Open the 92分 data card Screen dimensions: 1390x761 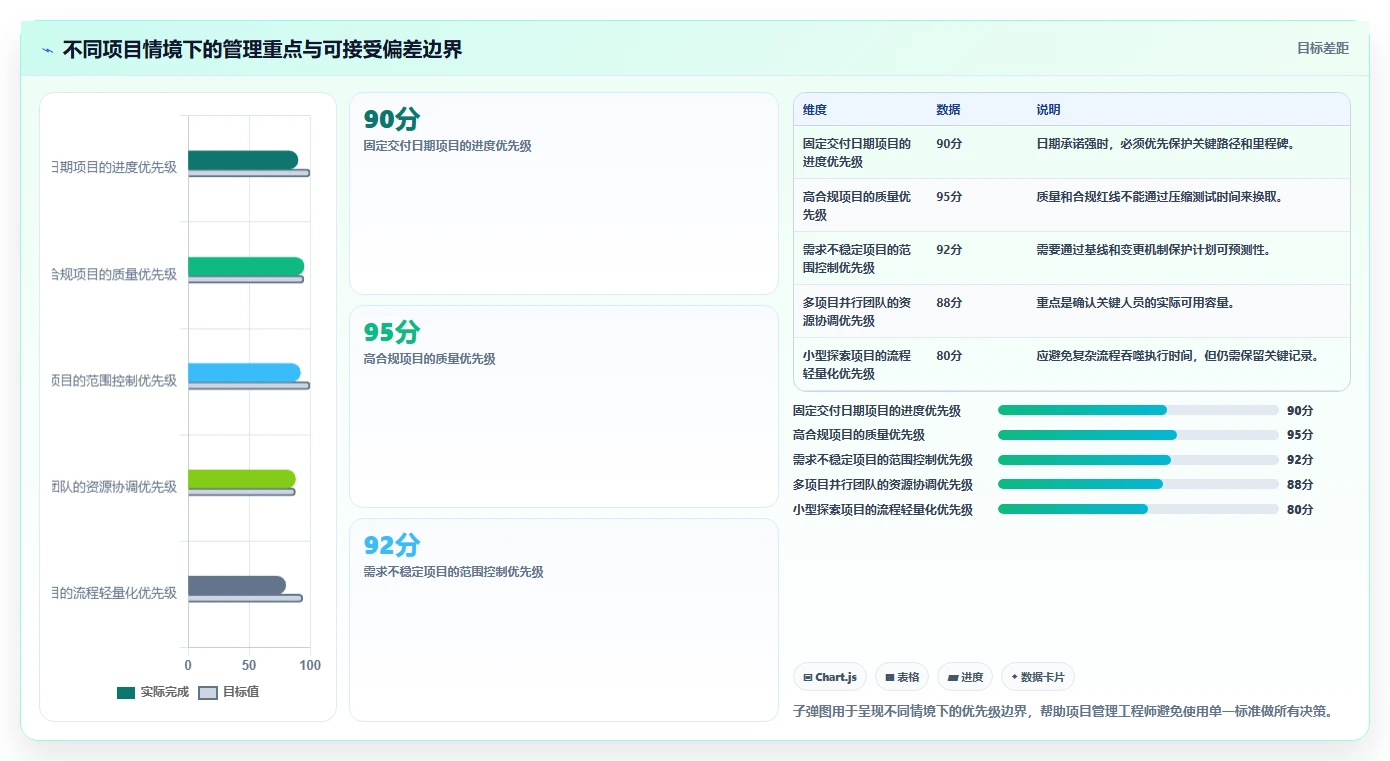(563, 619)
